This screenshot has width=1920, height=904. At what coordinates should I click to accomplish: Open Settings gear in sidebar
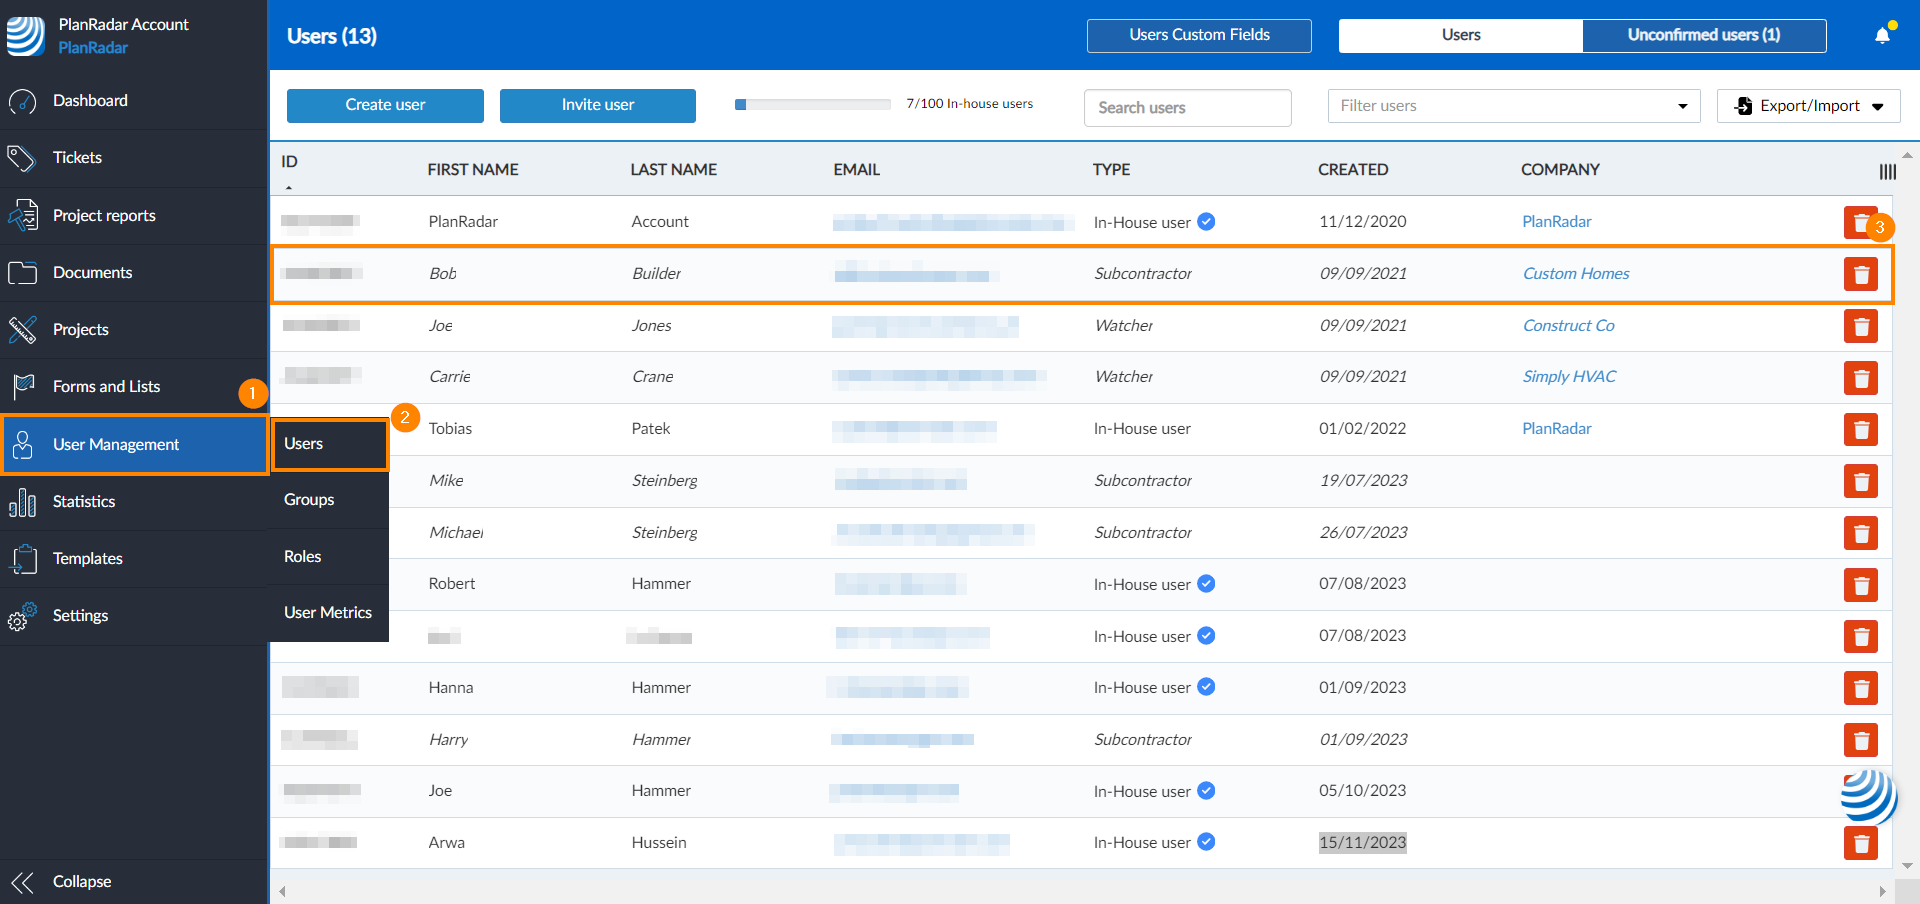click(22, 616)
